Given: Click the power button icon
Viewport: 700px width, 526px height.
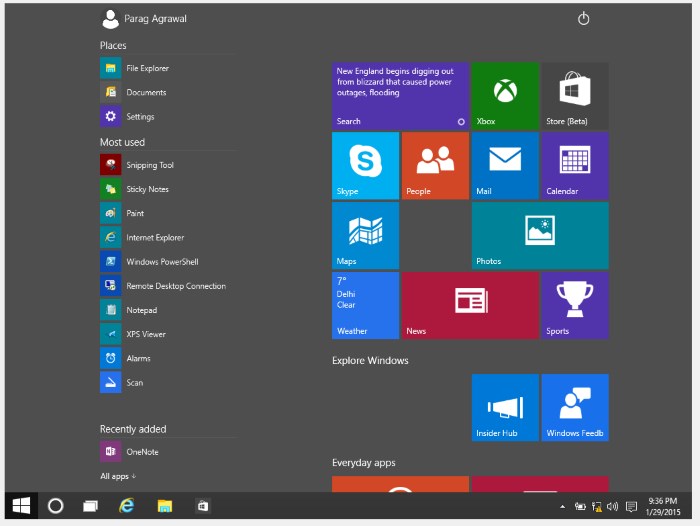Looking at the screenshot, I should 583,19.
